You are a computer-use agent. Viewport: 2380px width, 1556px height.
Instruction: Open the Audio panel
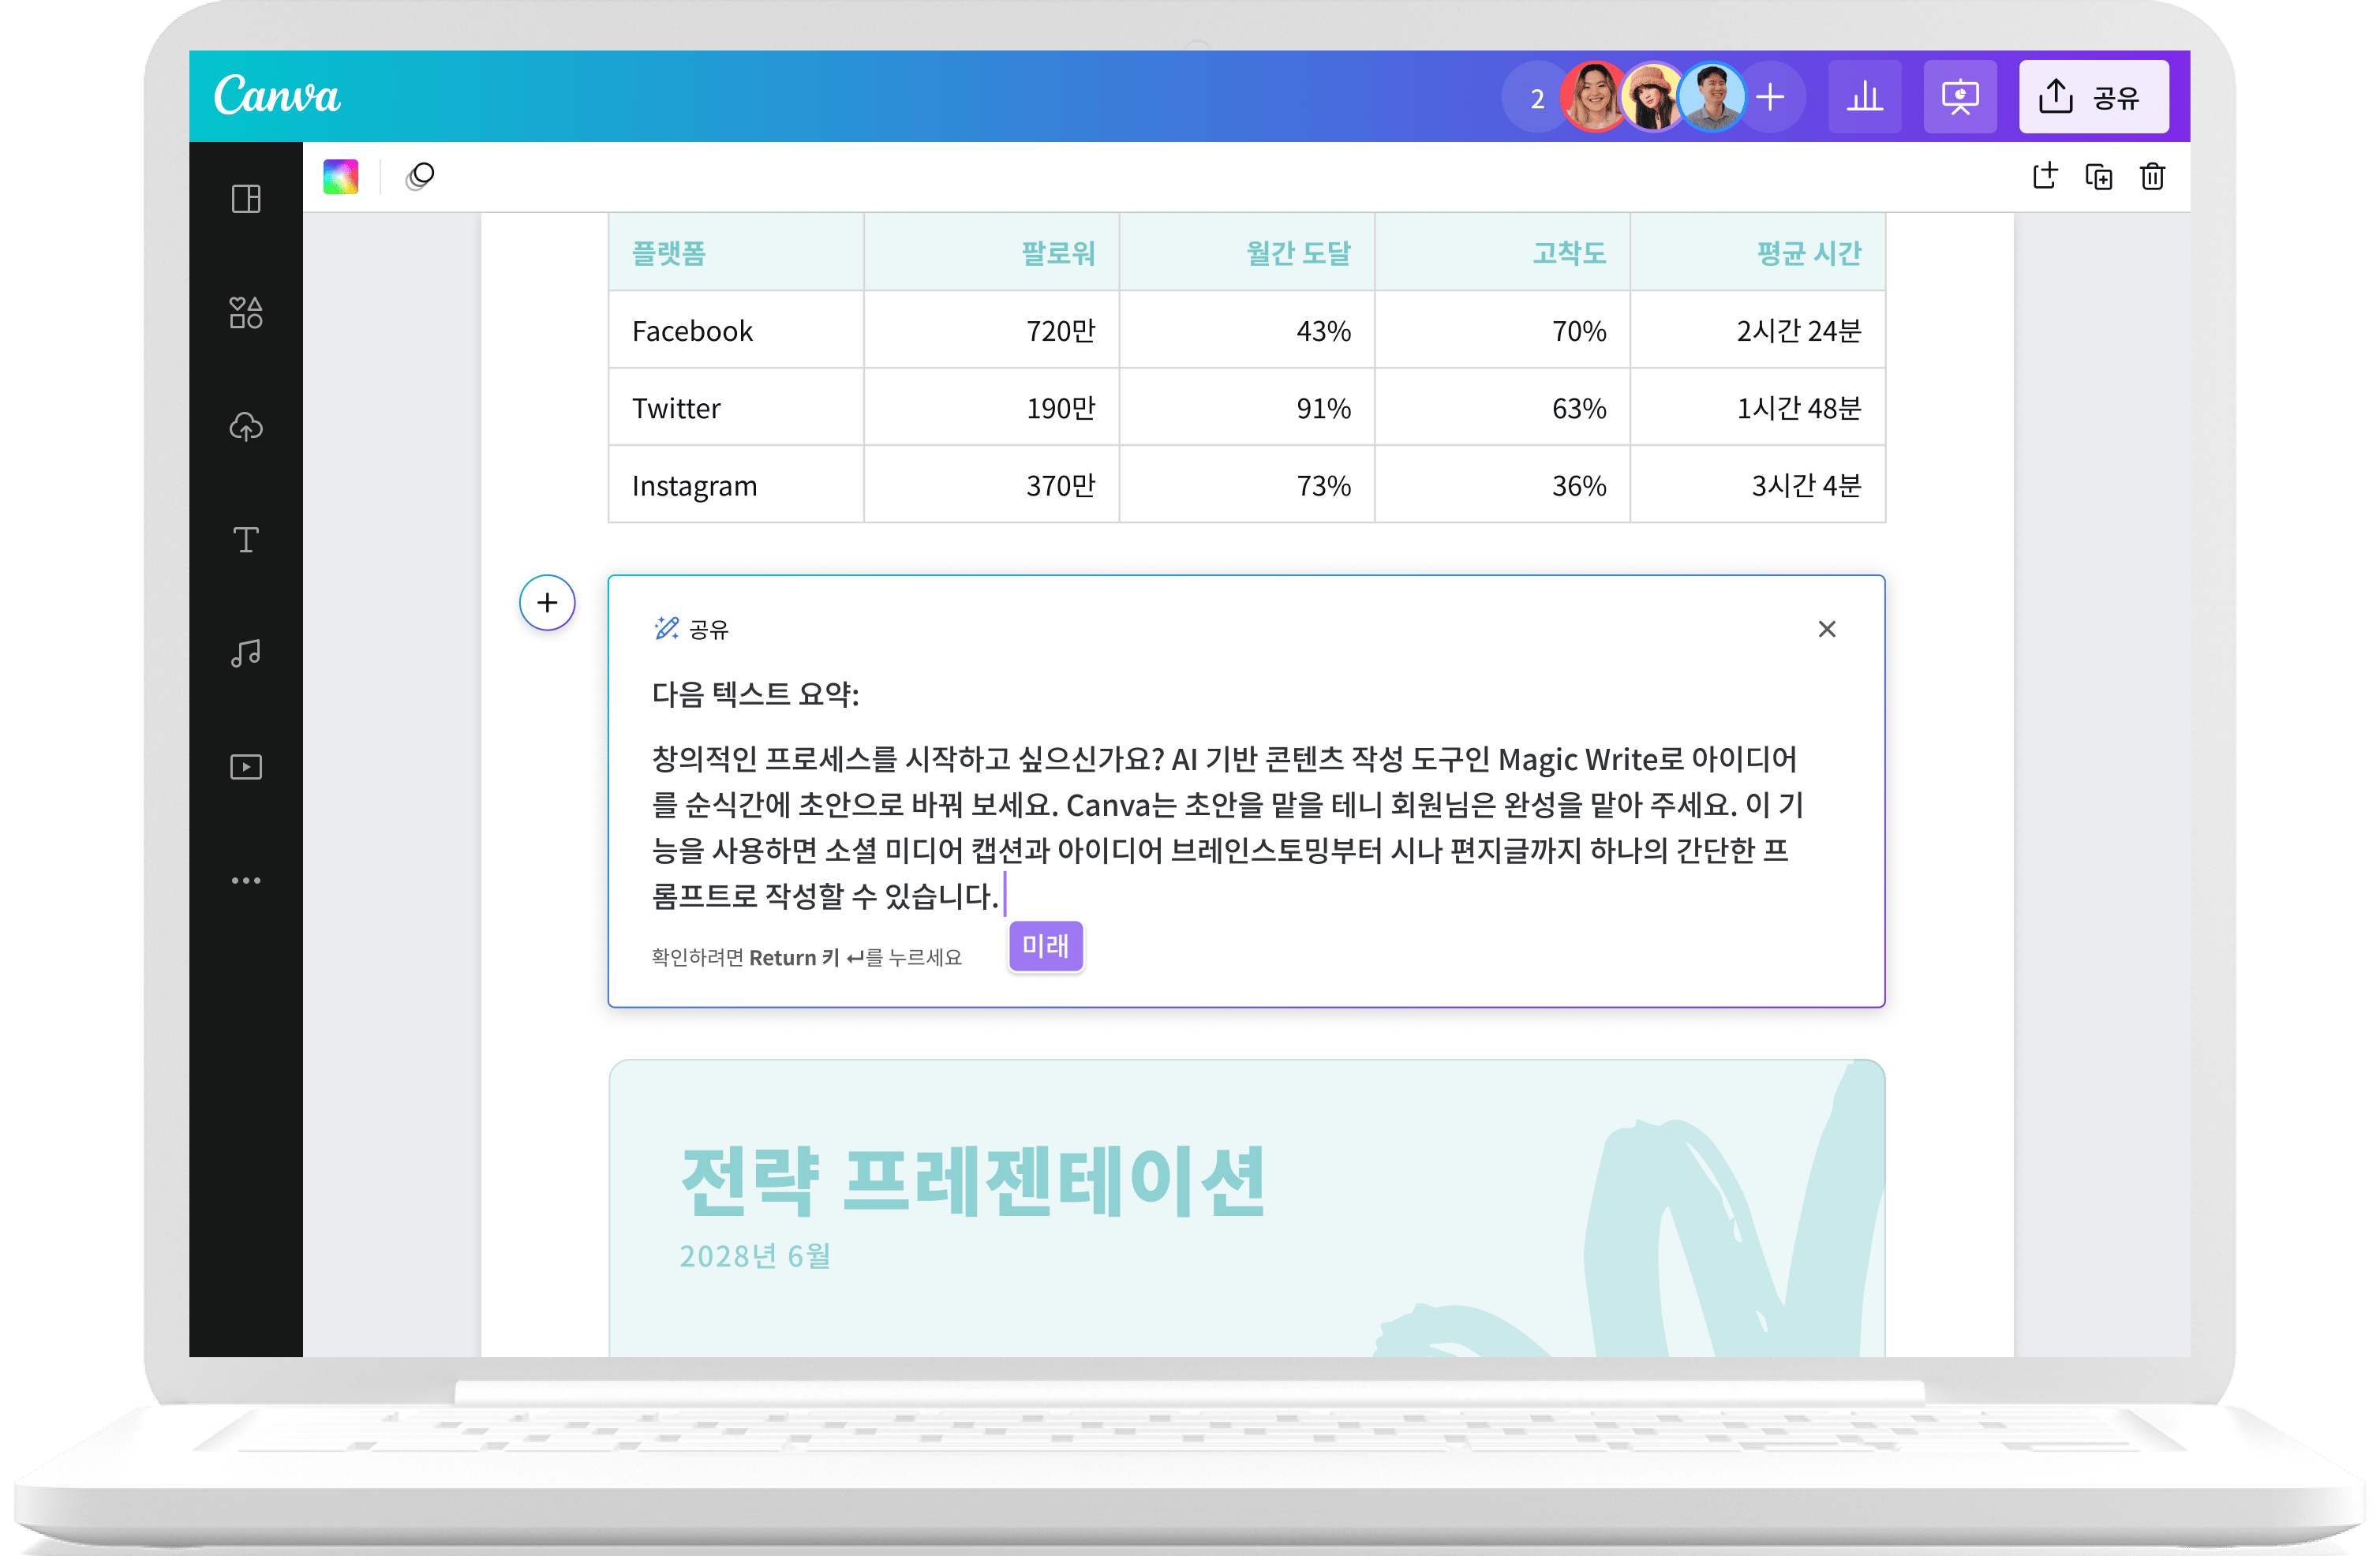245,653
